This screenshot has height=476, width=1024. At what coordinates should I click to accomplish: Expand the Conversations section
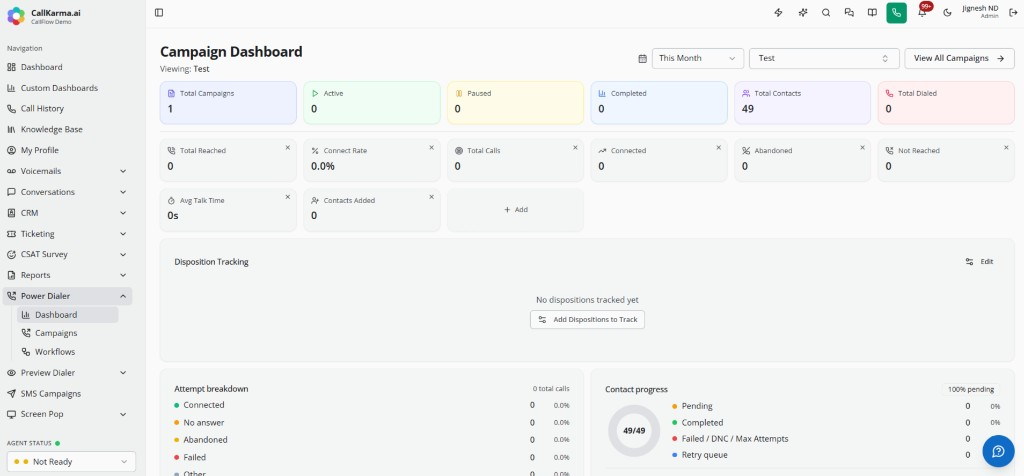click(67, 192)
